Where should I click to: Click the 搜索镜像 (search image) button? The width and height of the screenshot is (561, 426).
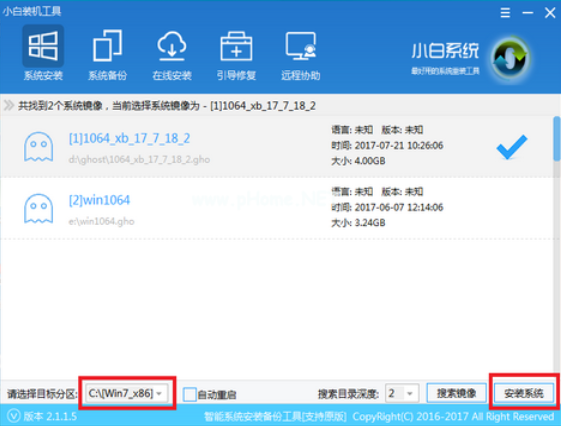[456, 393]
